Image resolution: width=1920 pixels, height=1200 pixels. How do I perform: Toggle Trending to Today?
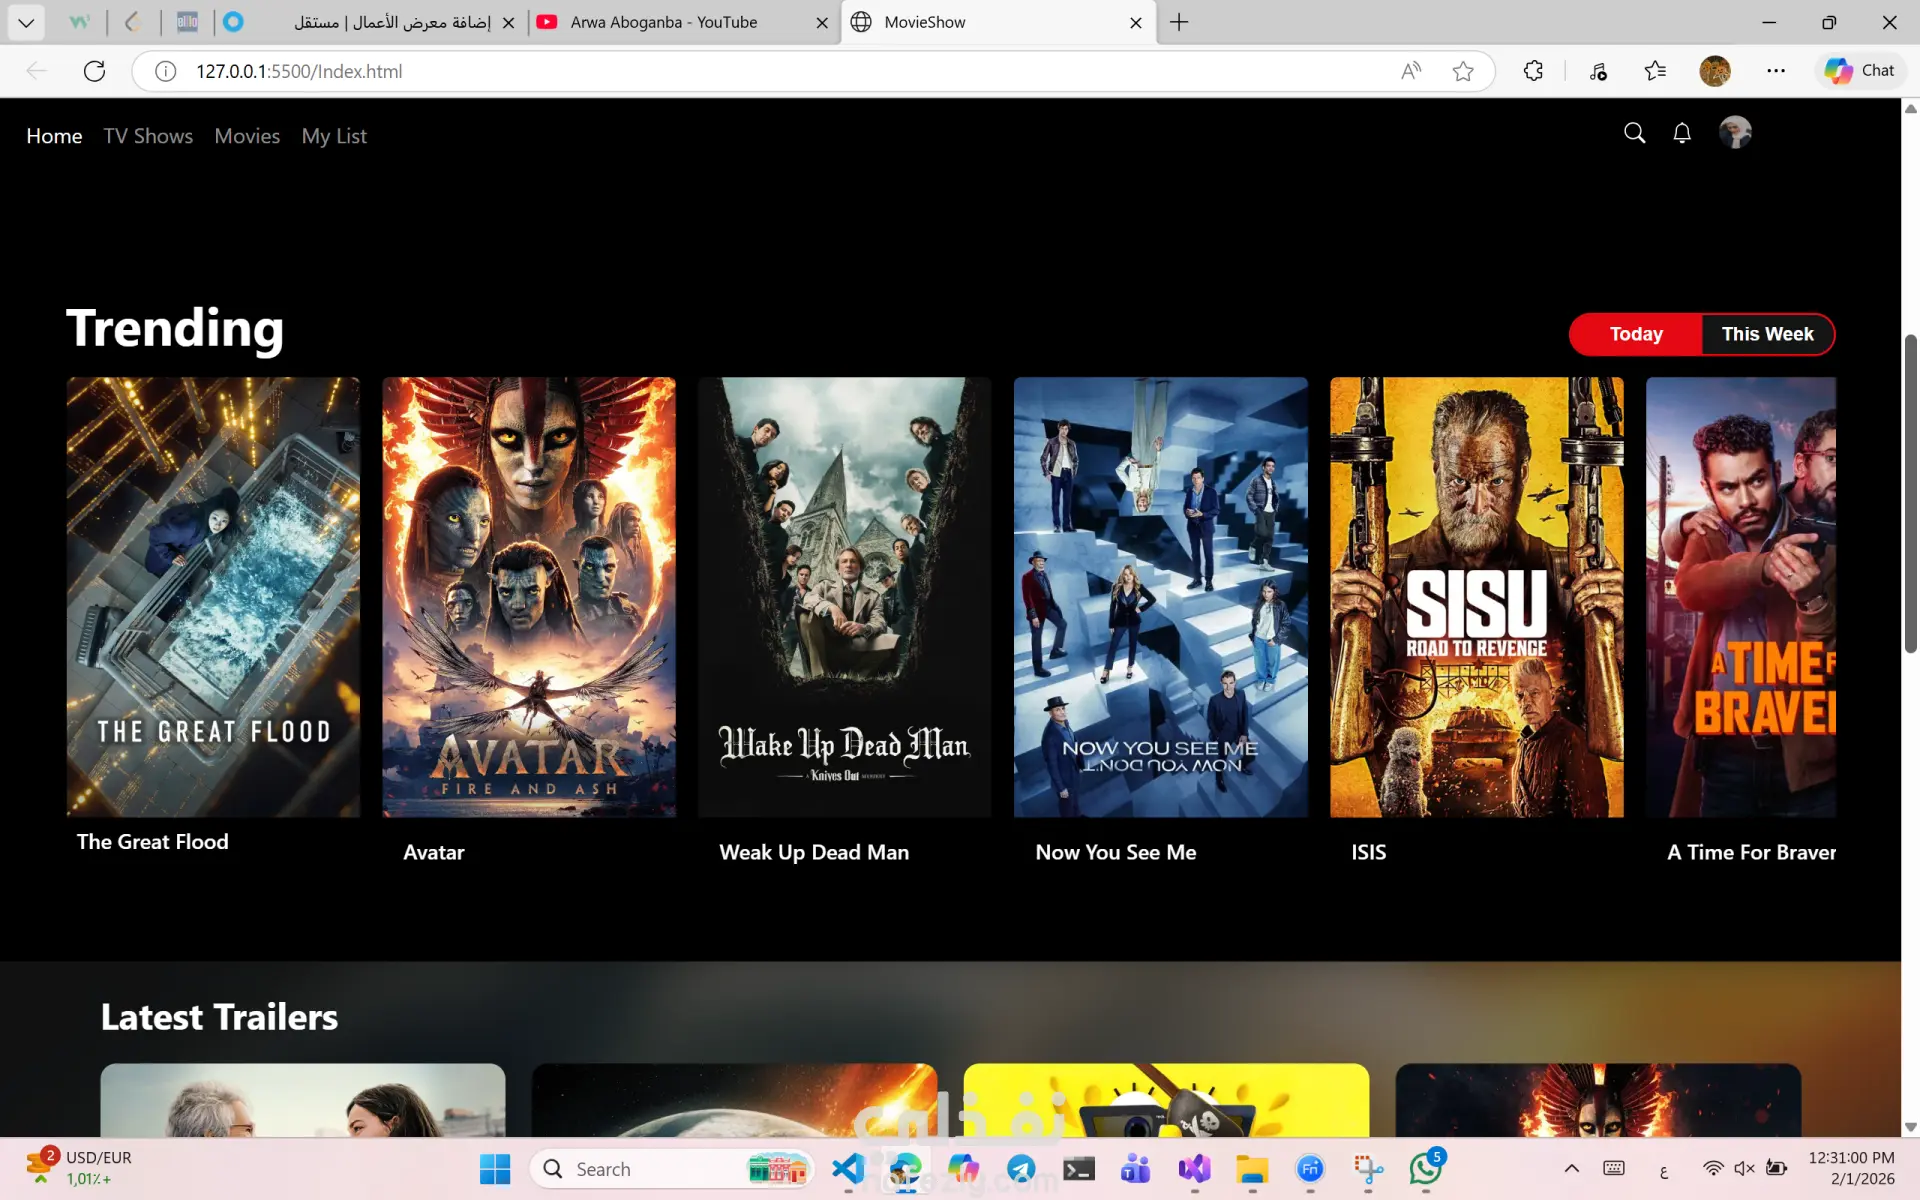click(x=1635, y=334)
